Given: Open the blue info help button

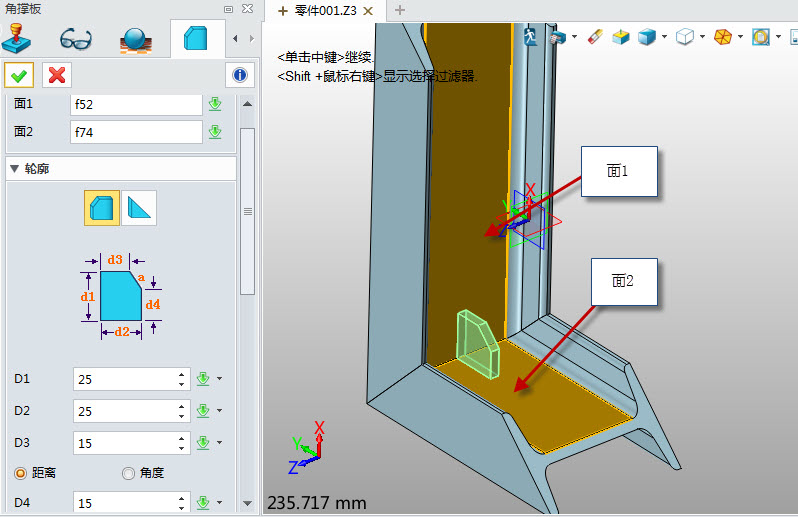Looking at the screenshot, I should 240,75.
